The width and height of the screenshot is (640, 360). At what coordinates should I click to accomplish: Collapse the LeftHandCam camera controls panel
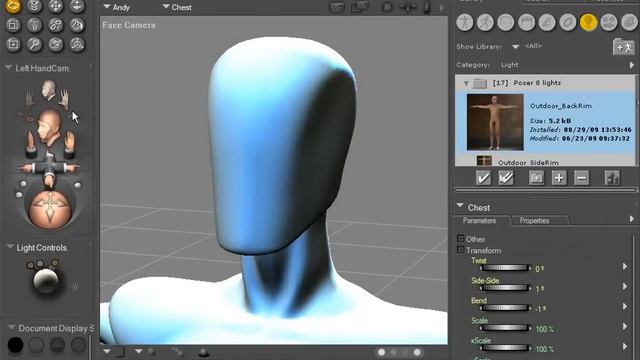[x=8, y=68]
